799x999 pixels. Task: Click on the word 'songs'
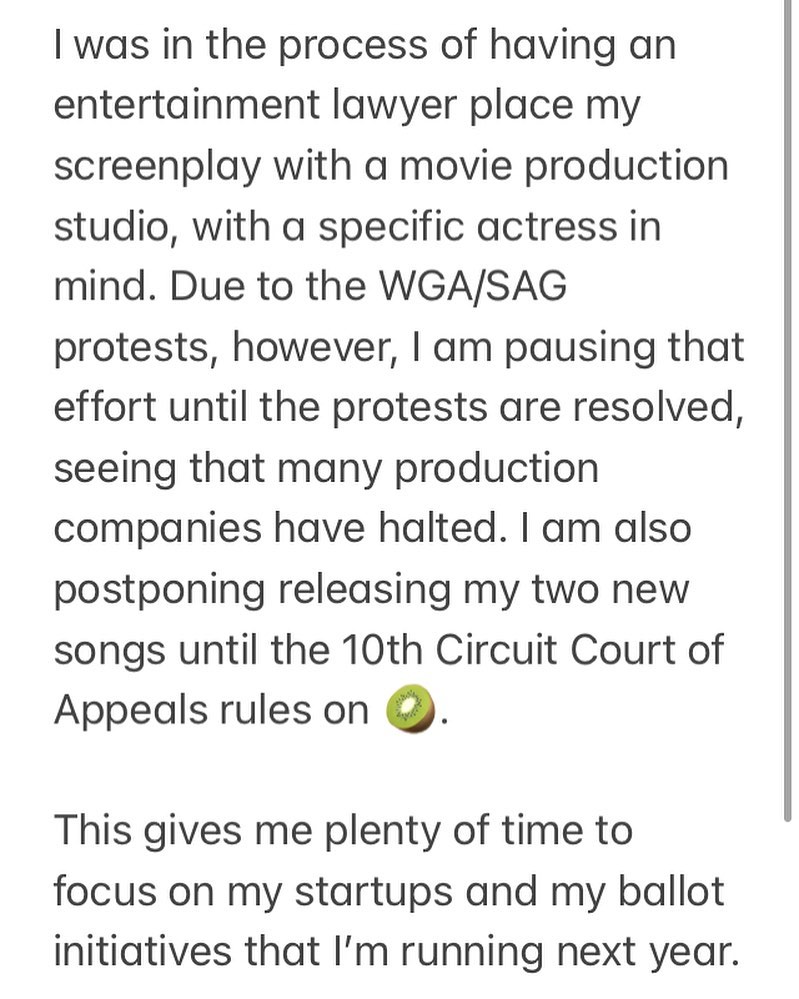(x=108, y=648)
